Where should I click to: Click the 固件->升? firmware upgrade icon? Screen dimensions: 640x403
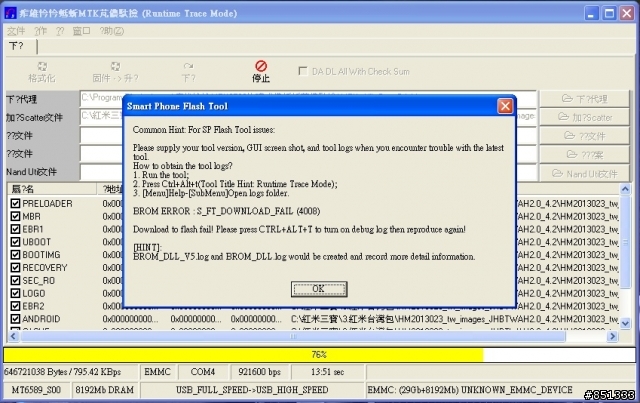click(116, 66)
